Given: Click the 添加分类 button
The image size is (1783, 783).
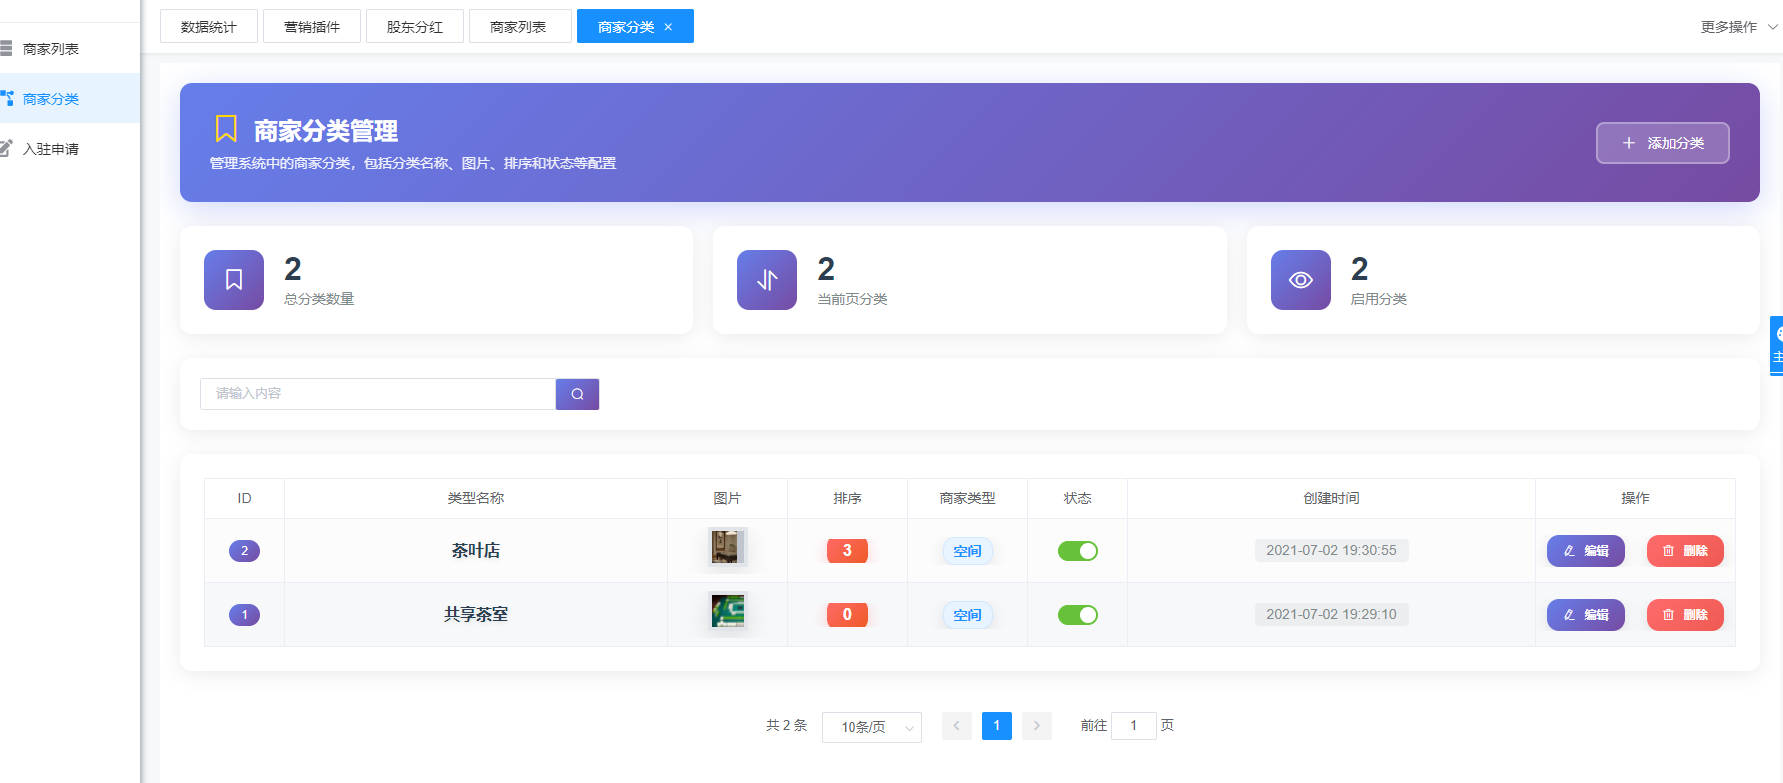Looking at the screenshot, I should (1662, 143).
